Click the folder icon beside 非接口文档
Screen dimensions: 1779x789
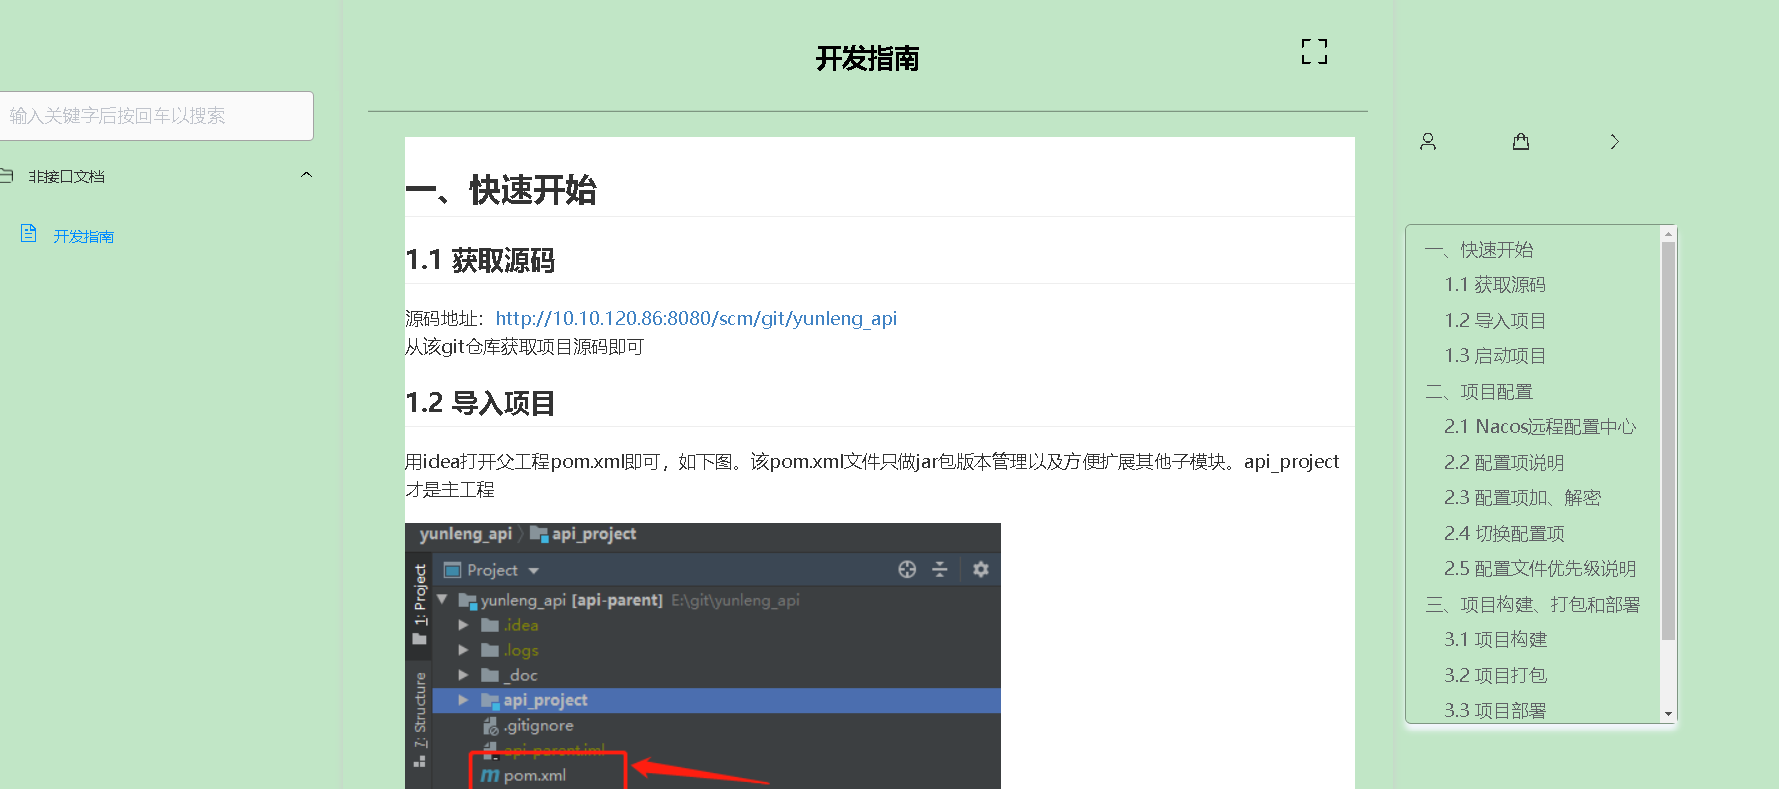(6, 176)
